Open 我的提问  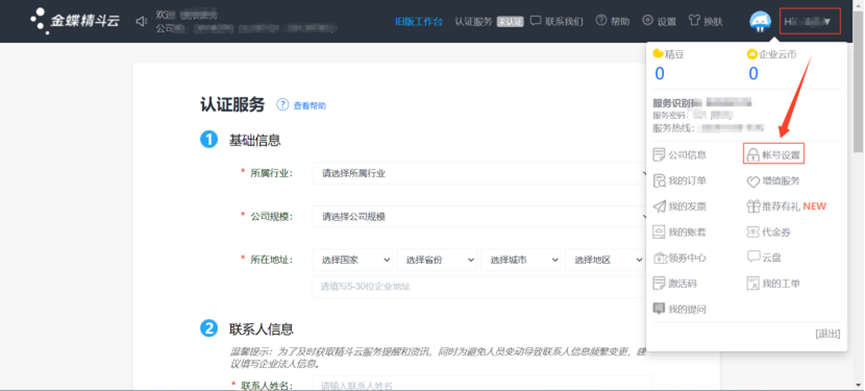coord(687,309)
